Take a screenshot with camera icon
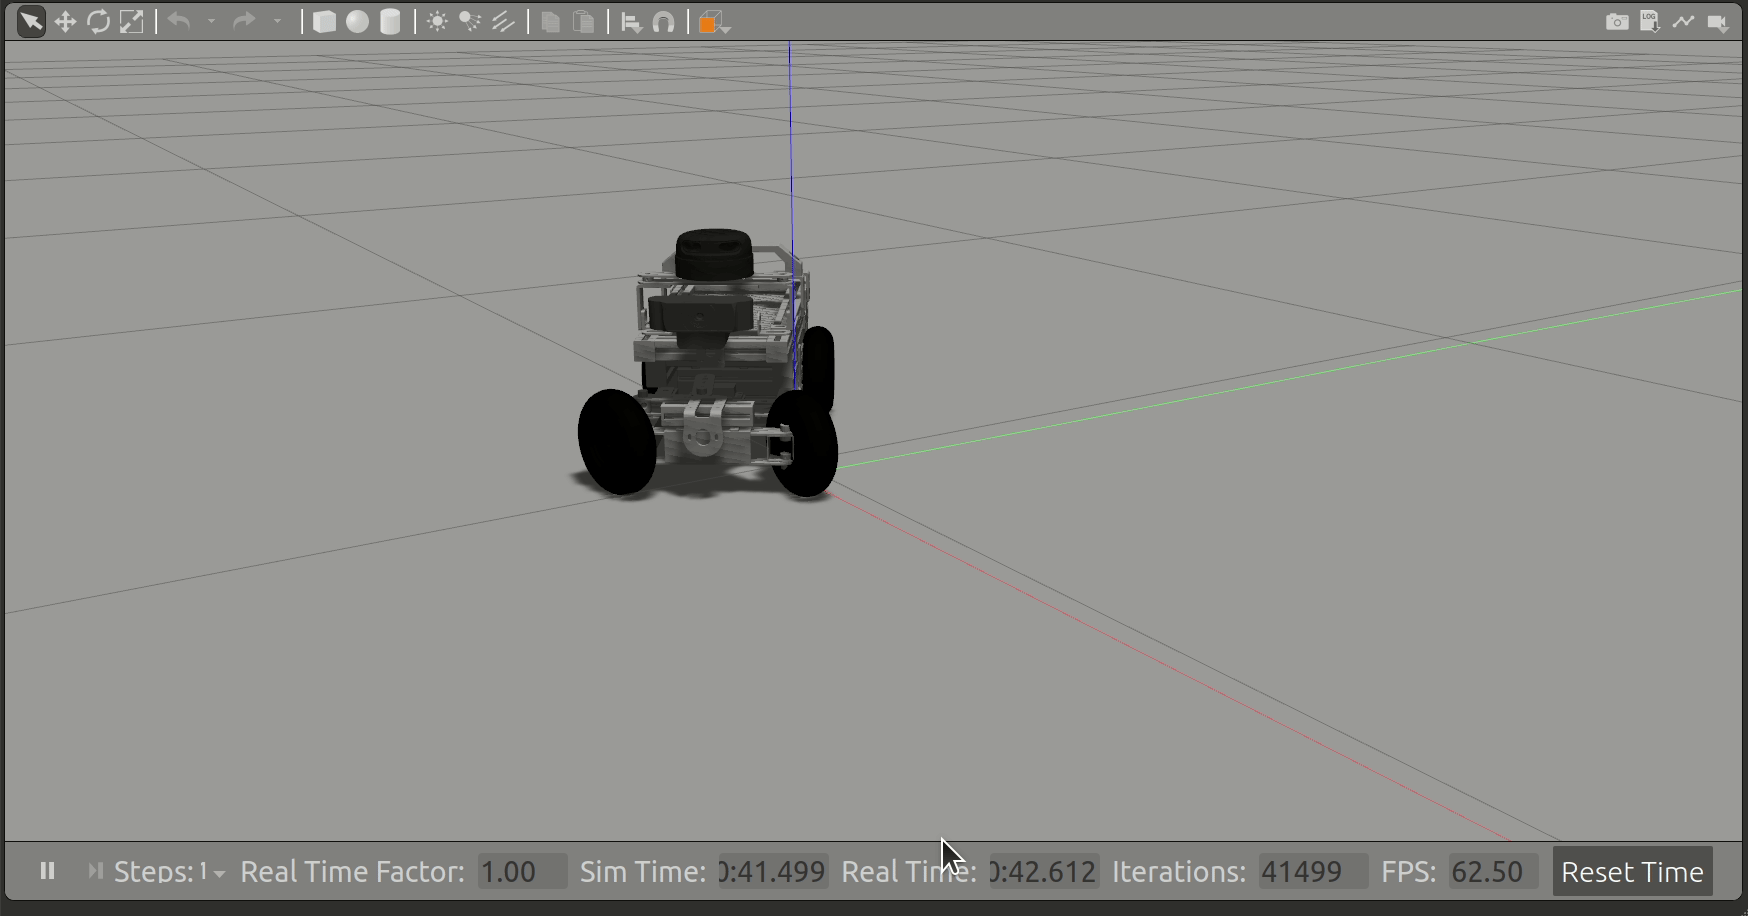This screenshot has width=1748, height=916. 1617,22
